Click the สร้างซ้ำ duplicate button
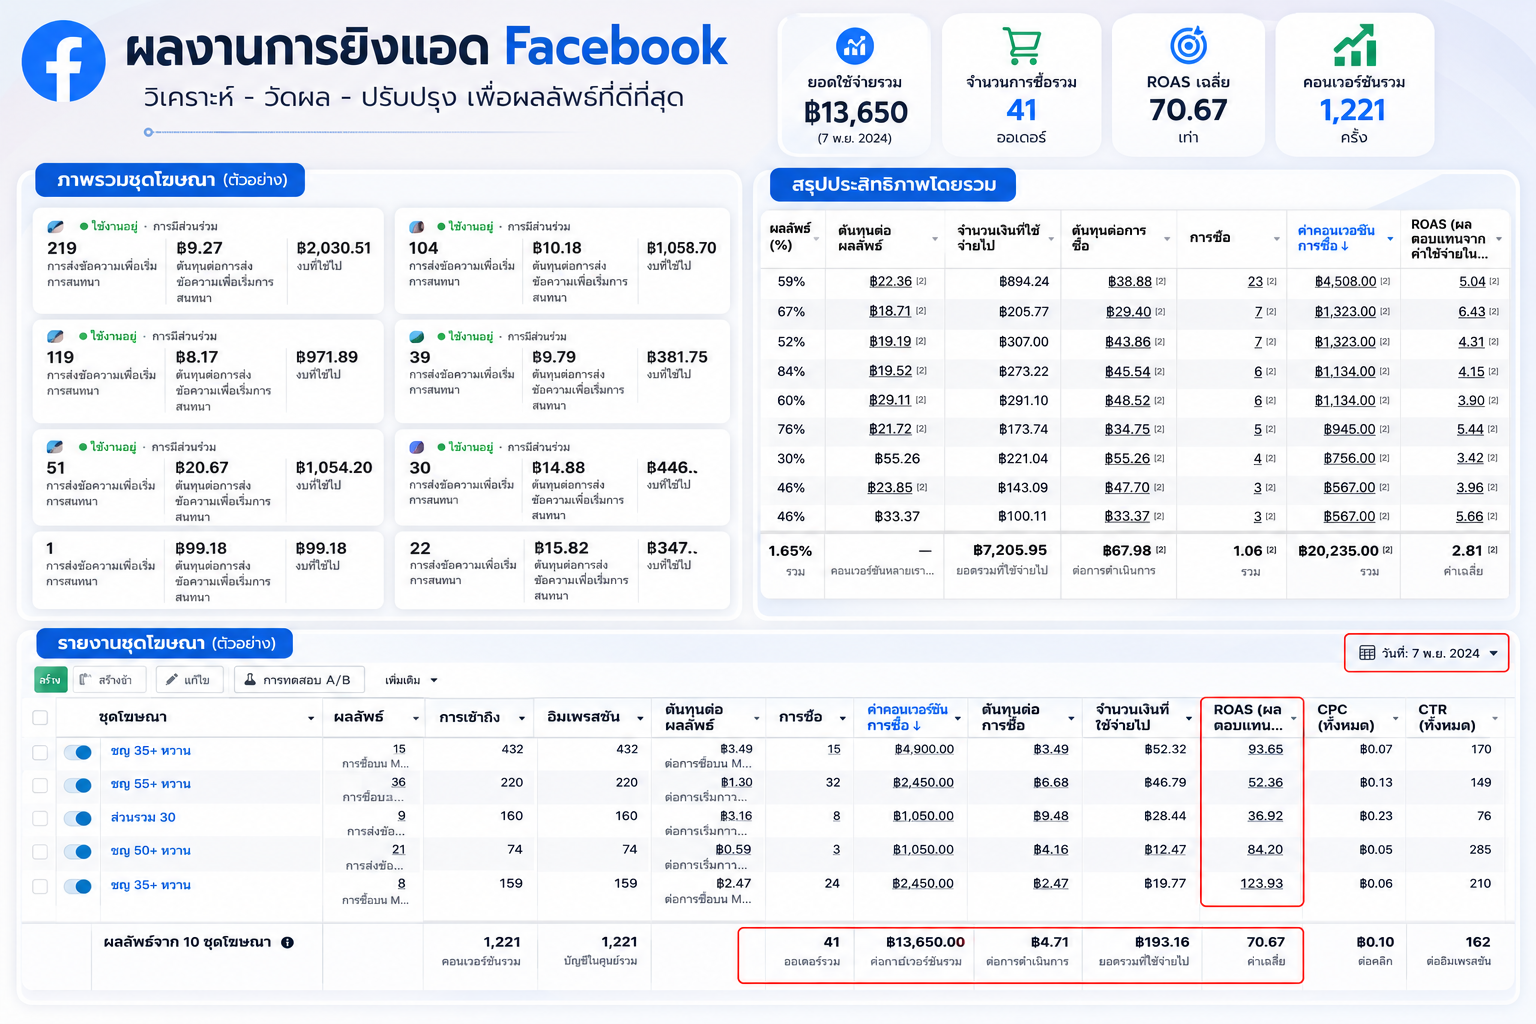Image resolution: width=1536 pixels, height=1024 pixels. tap(107, 680)
